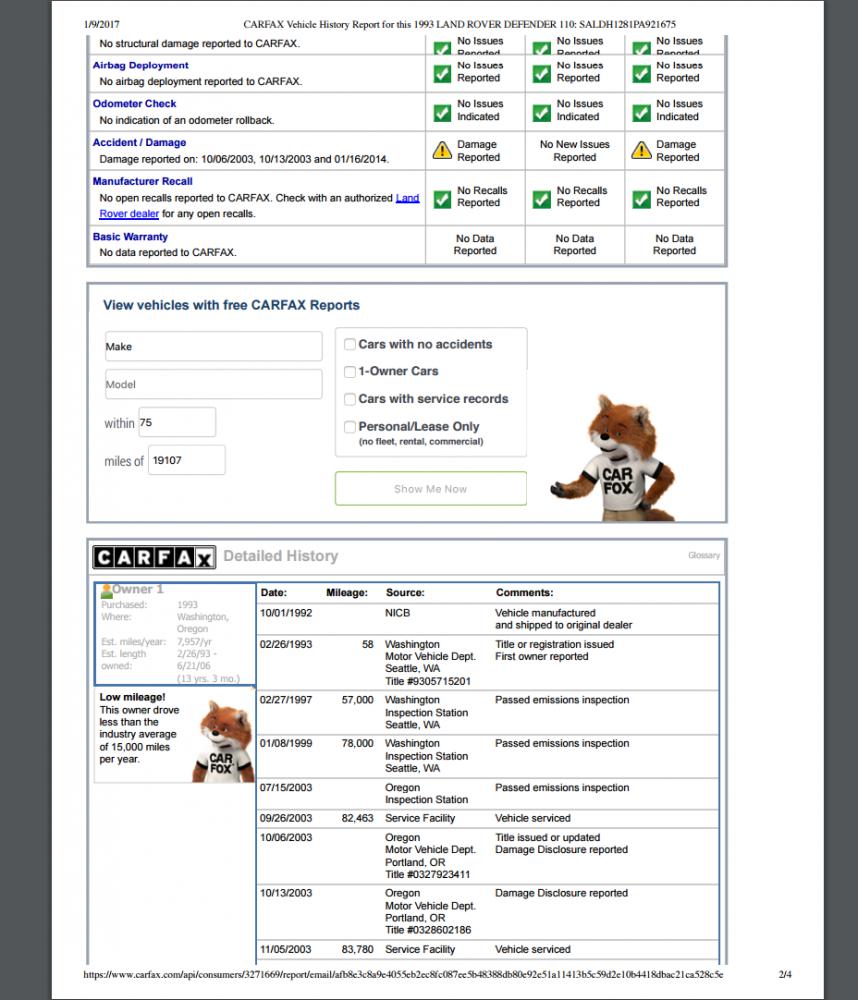This screenshot has height=1000, width=858.
Task: Click the 'Low mileage!' heading
Action: click(132, 697)
